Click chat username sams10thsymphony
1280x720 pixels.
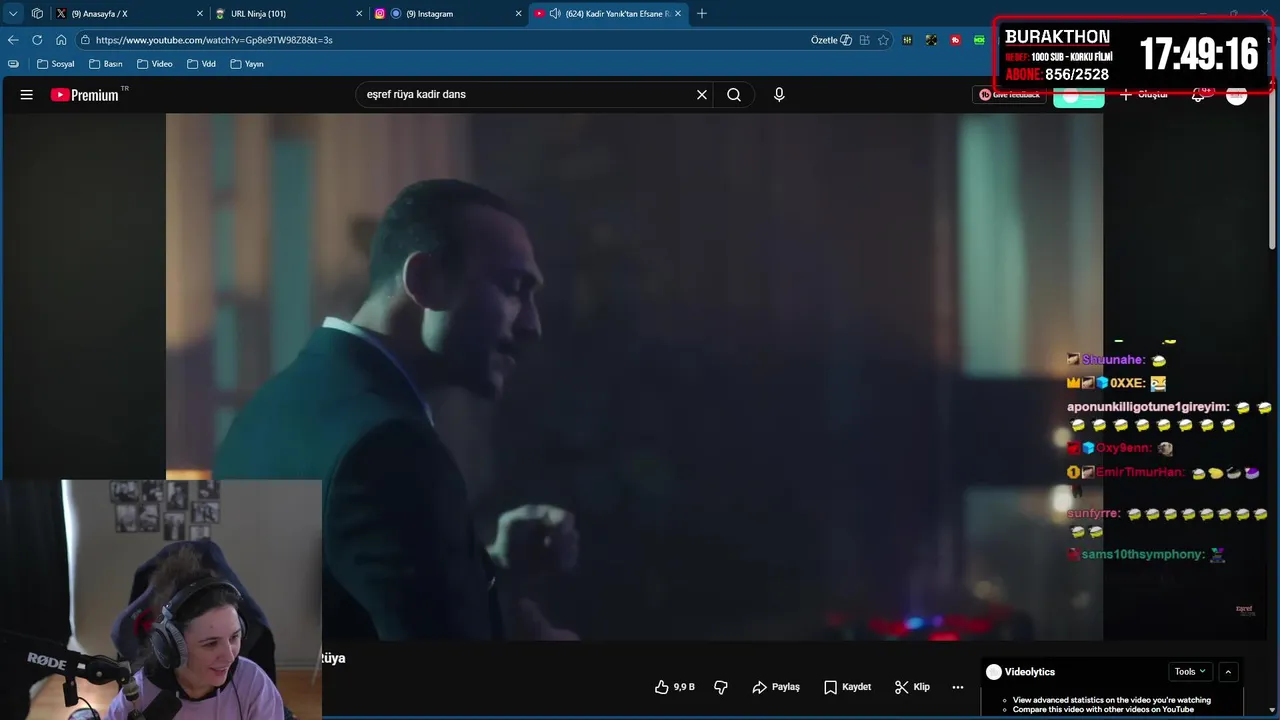tap(1143, 554)
